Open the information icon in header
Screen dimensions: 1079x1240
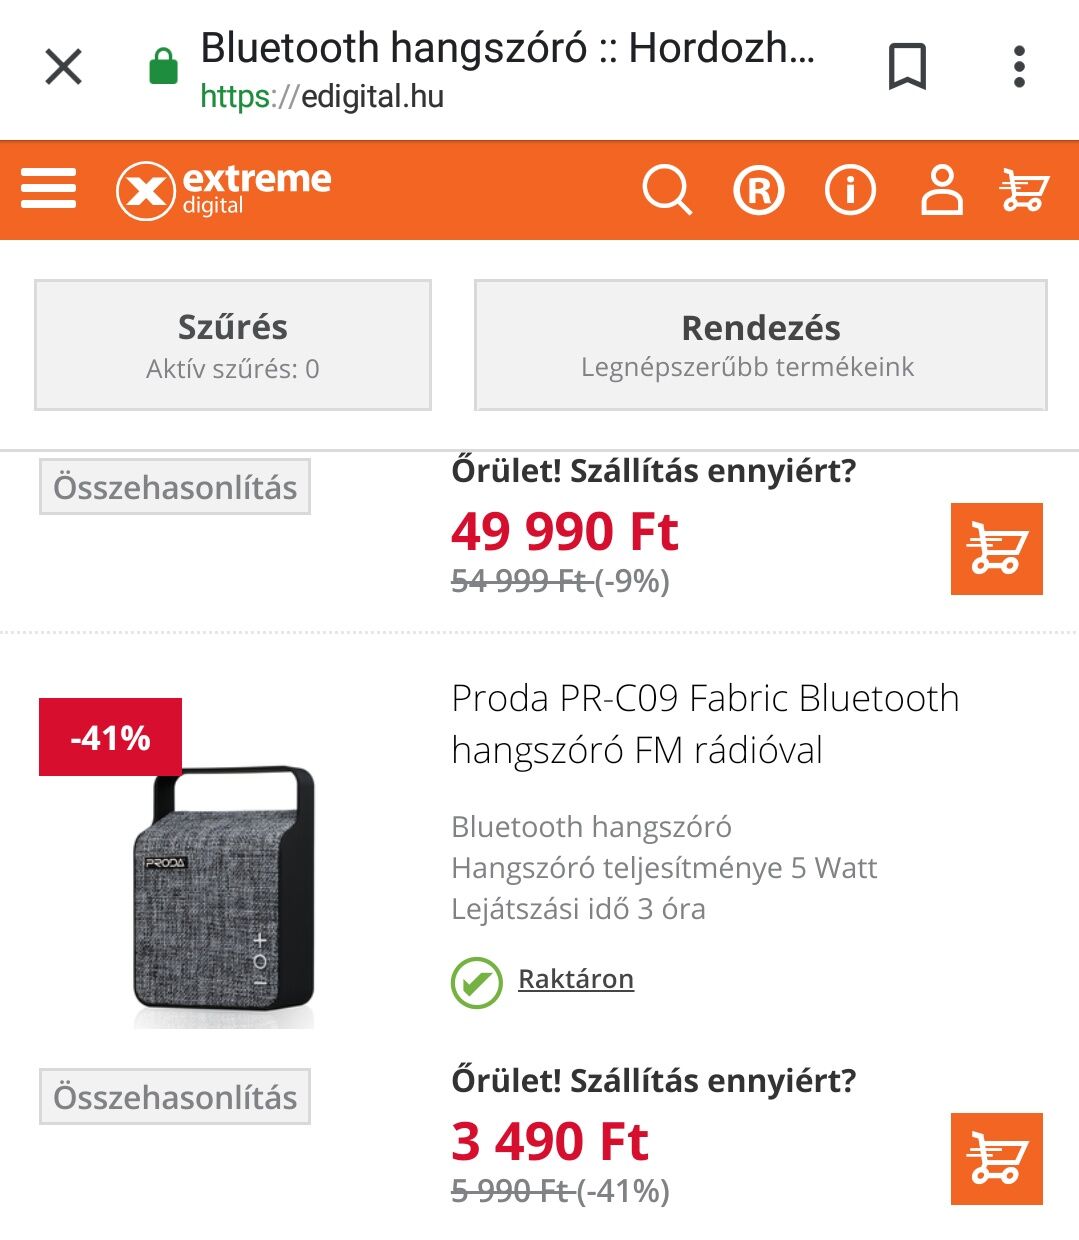pos(850,190)
